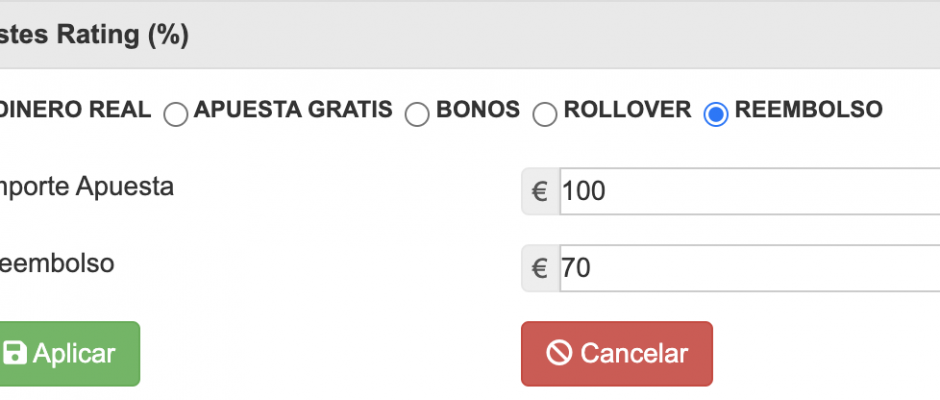This screenshot has width=940, height=400.
Task: Click the REEMBOLSO label text
Action: tap(808, 110)
